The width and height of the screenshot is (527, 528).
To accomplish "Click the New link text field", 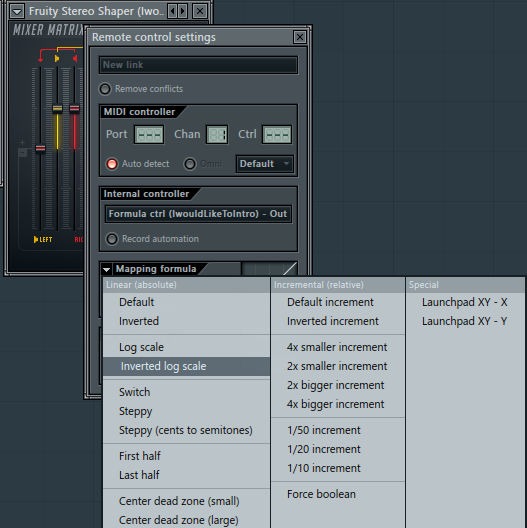I will click(x=198, y=65).
